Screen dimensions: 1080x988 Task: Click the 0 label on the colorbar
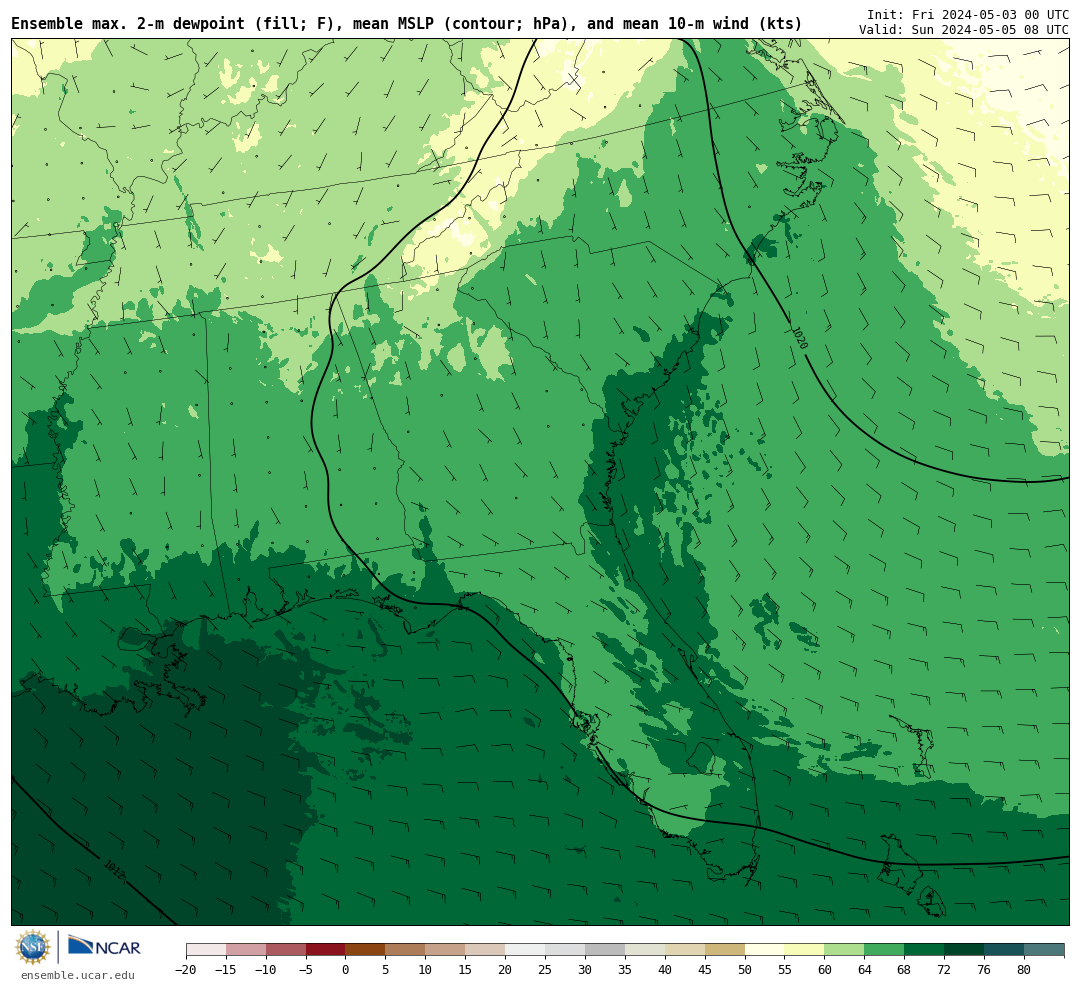pyautogui.click(x=346, y=969)
